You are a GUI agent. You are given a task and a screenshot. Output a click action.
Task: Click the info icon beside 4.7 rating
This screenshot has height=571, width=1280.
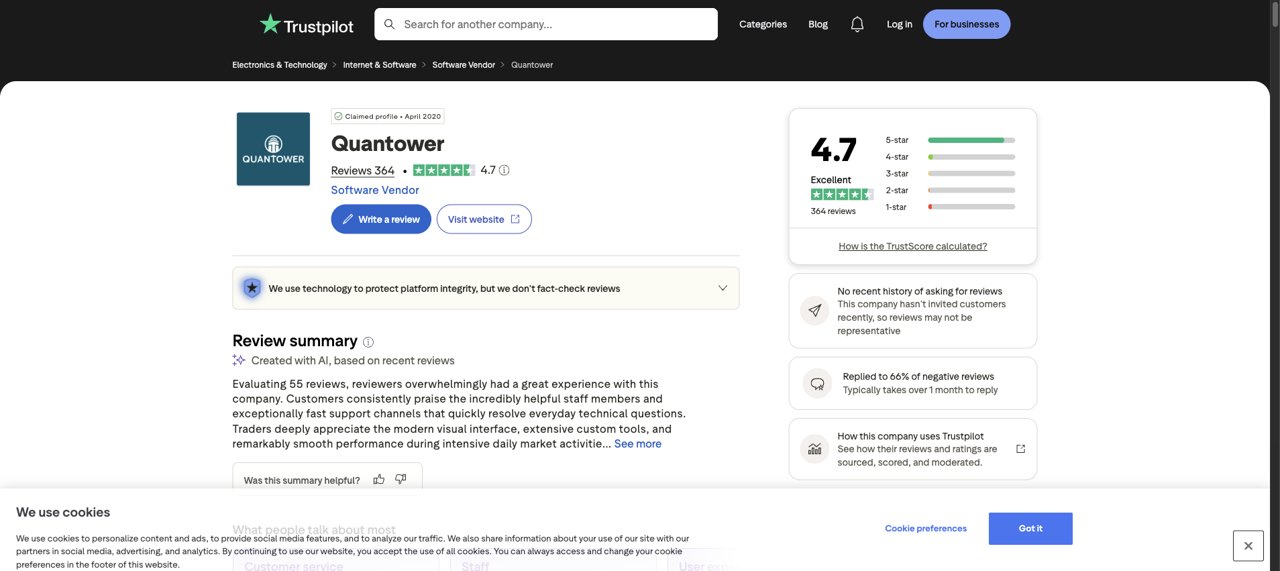pos(504,170)
